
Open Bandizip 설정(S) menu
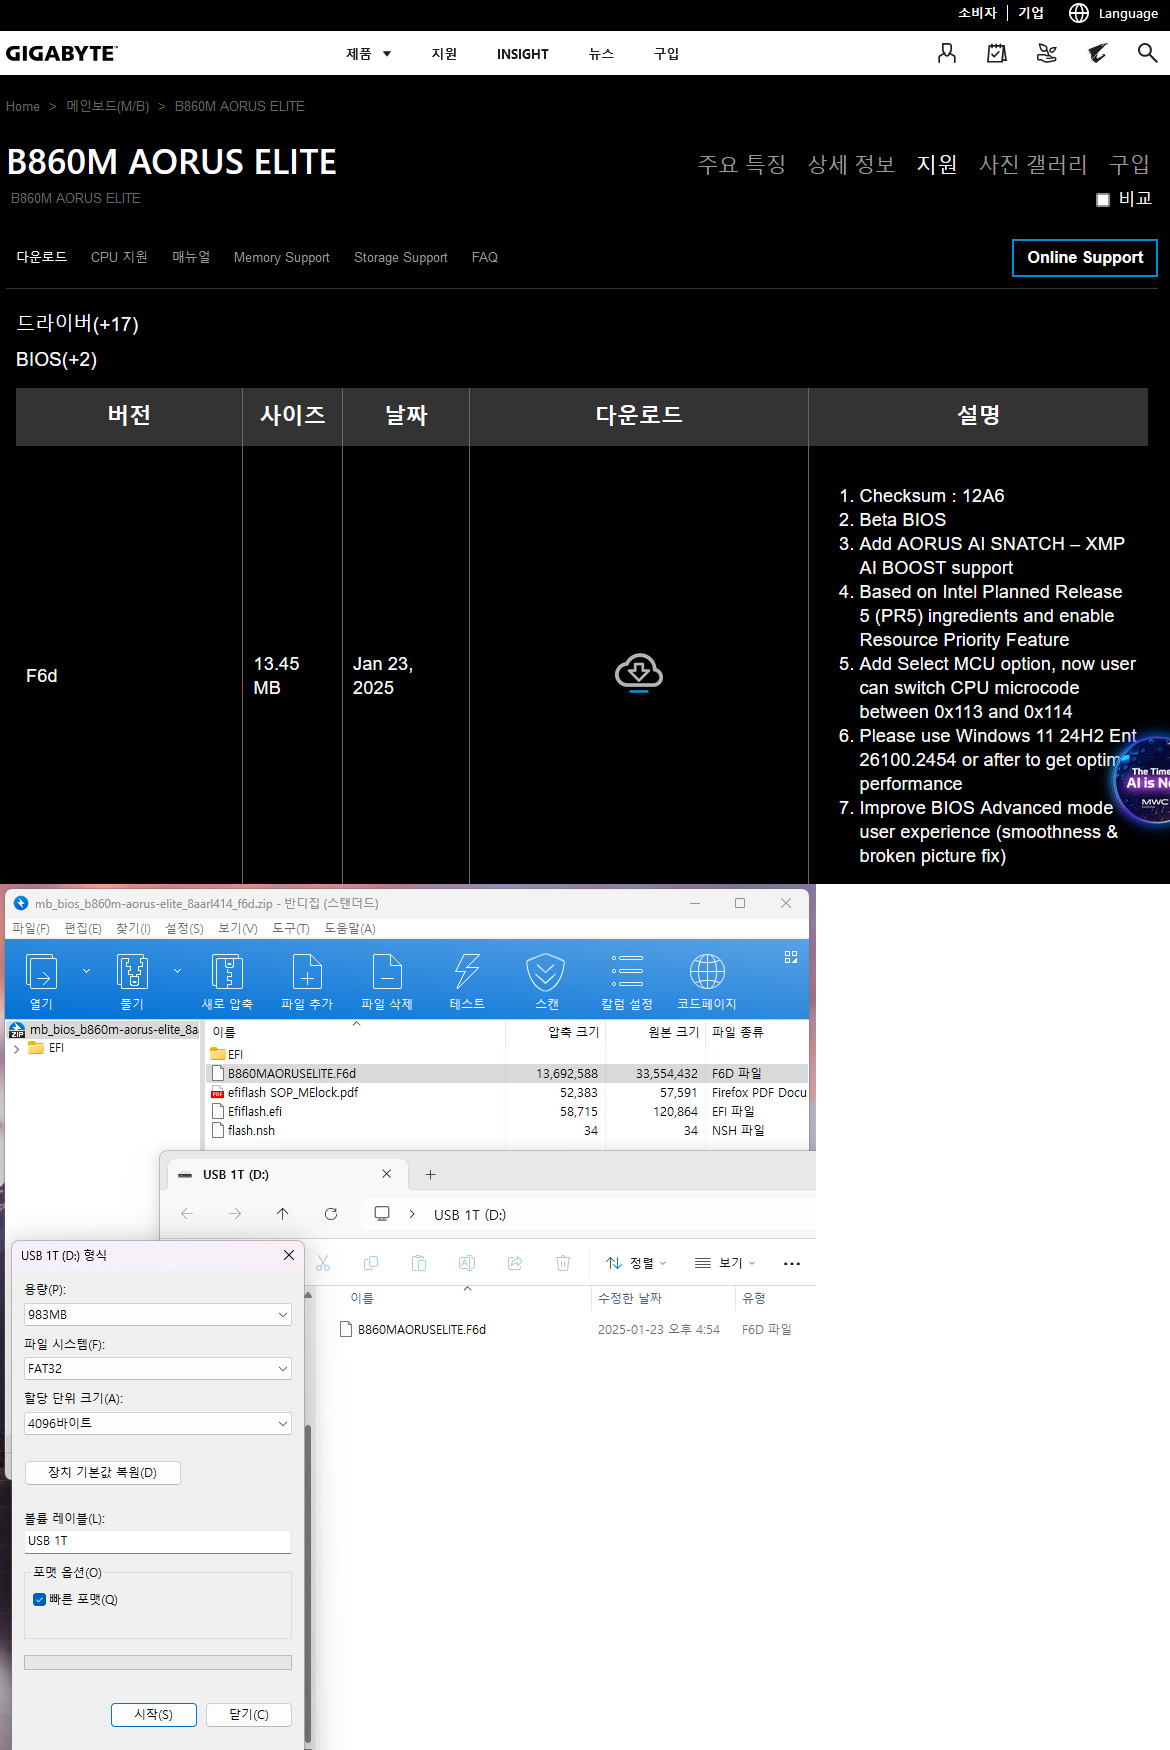pos(185,929)
